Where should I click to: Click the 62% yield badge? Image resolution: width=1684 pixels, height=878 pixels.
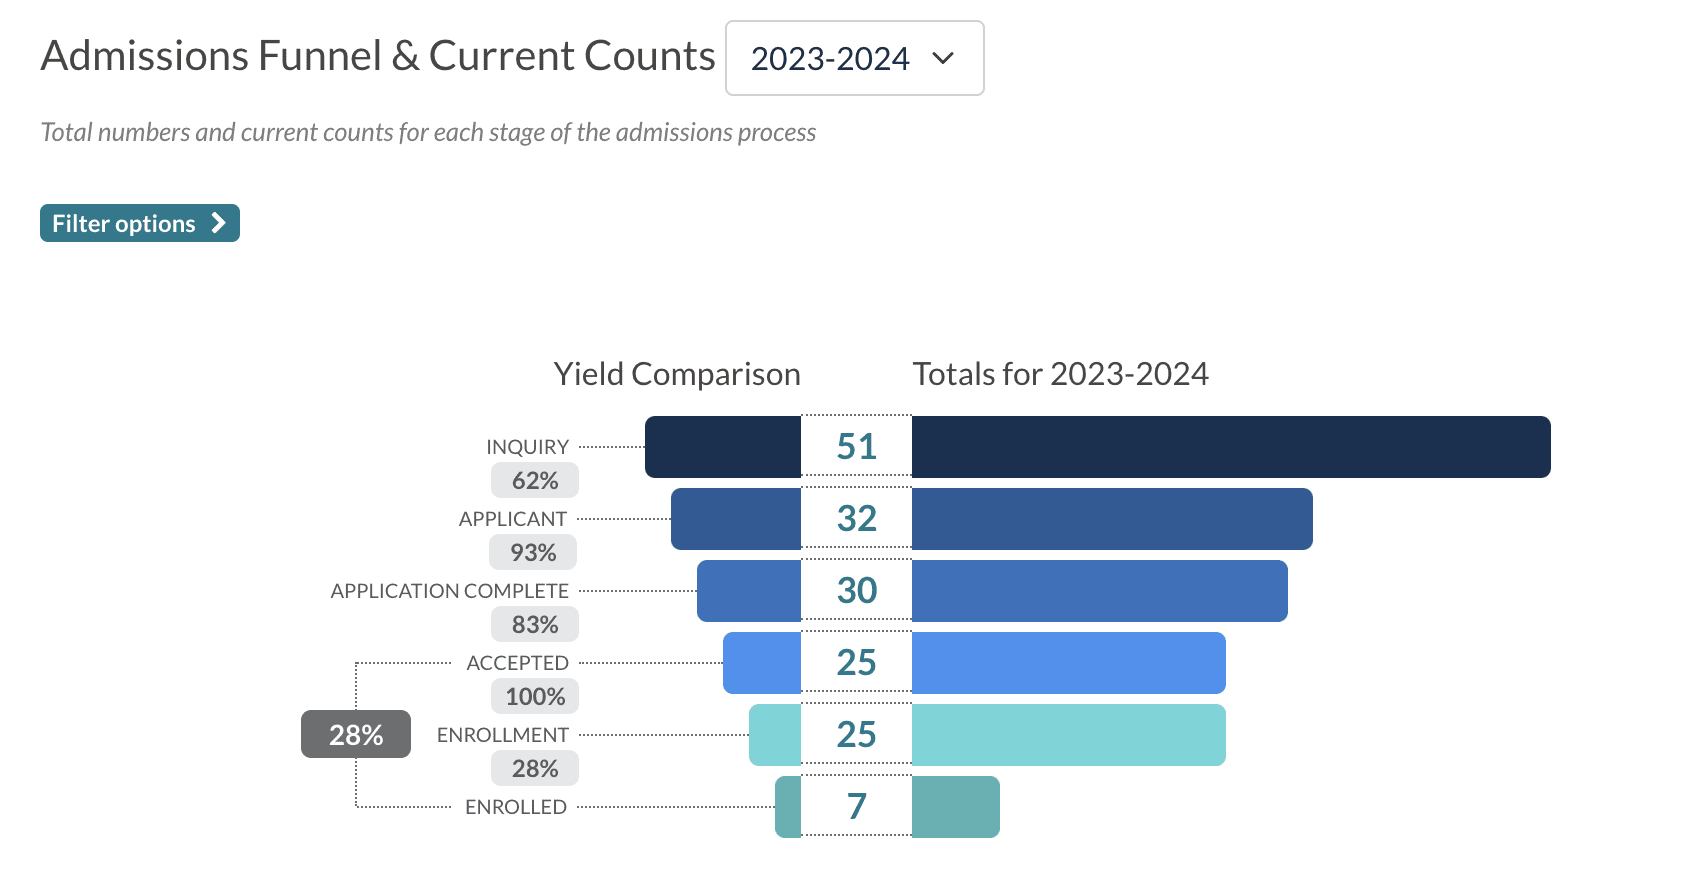(x=535, y=481)
